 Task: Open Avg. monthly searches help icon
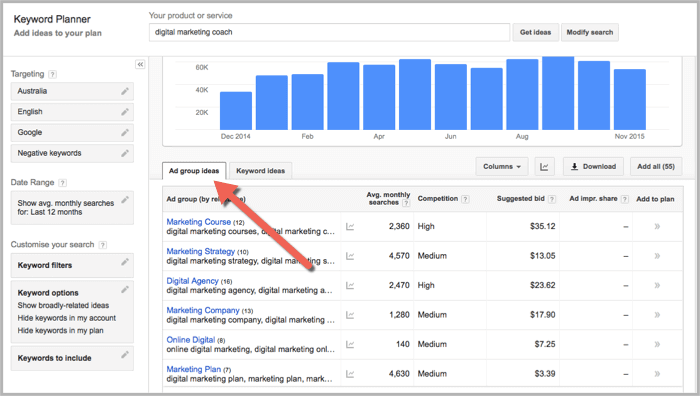coord(406,203)
